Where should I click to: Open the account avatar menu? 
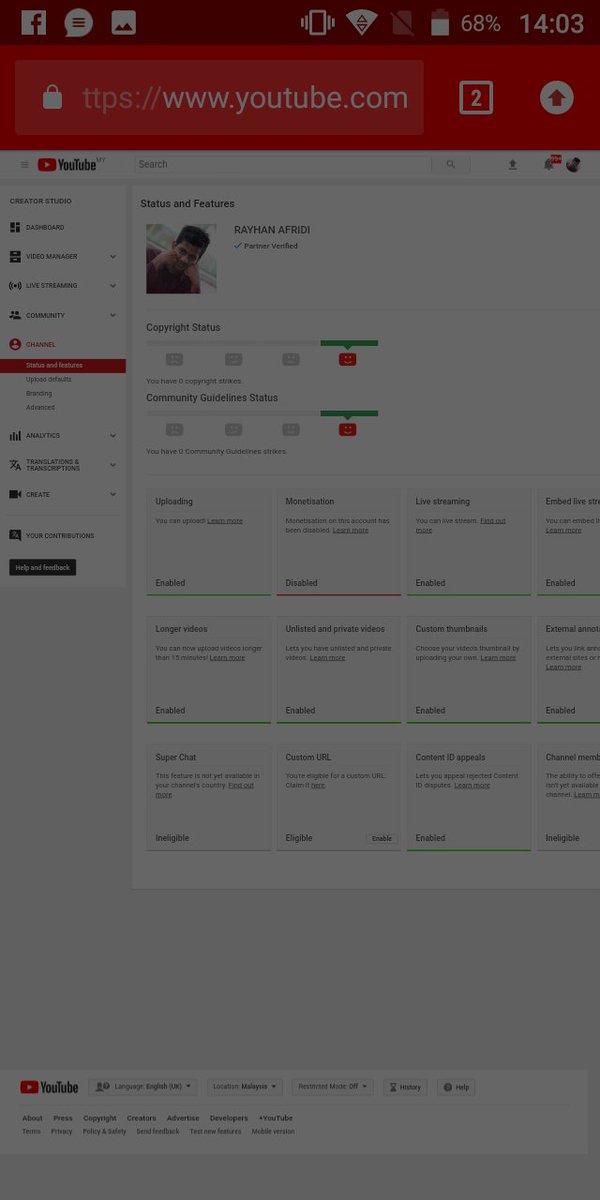pyautogui.click(x=573, y=164)
